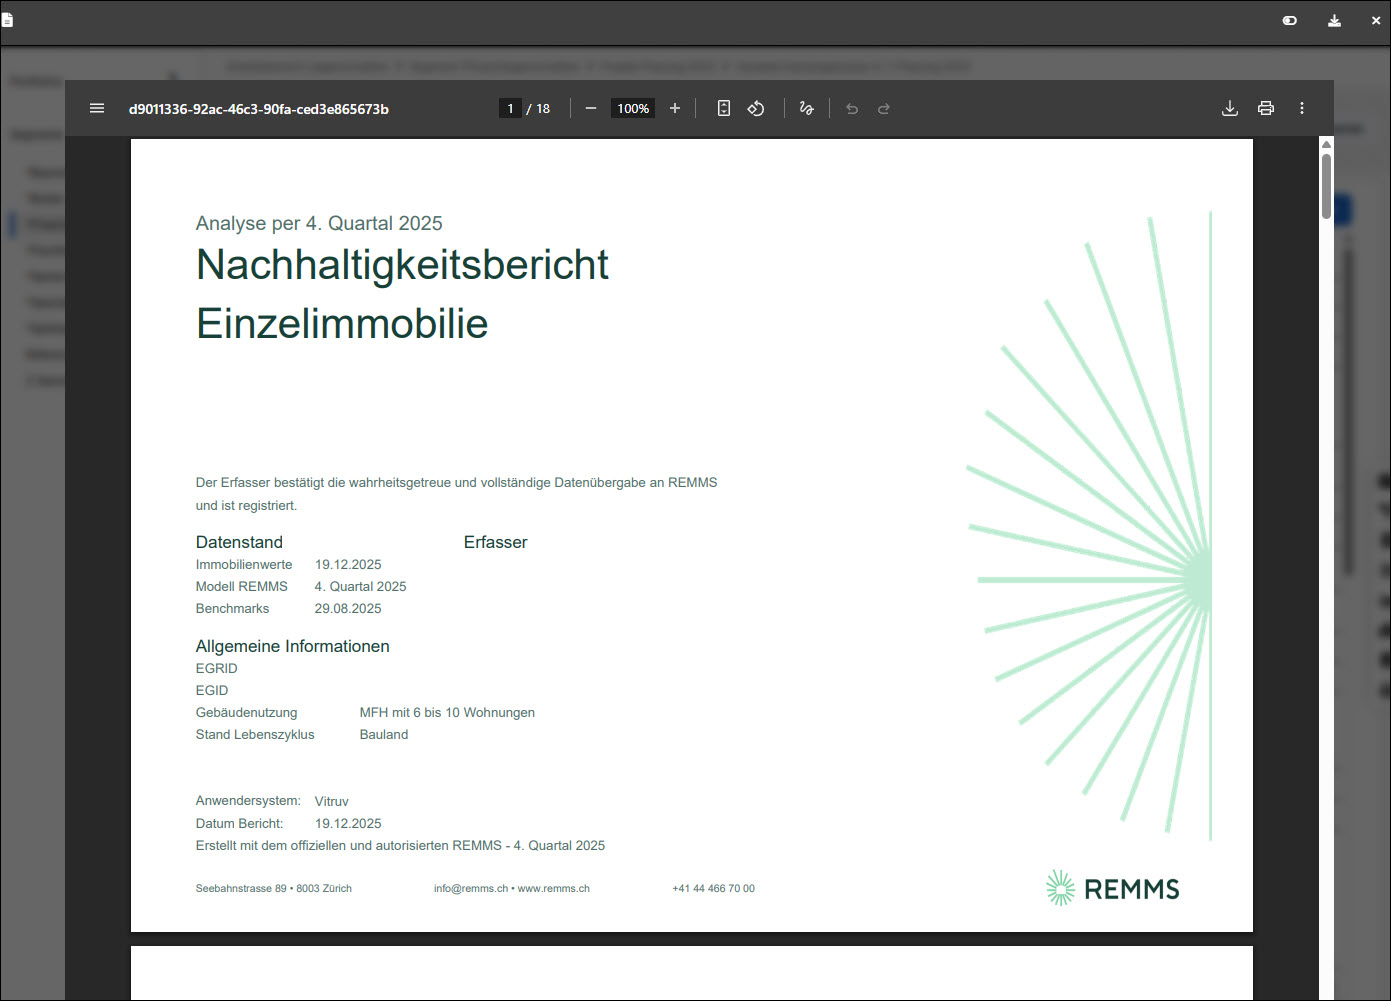
Task: Print the PDF document
Action: [x=1266, y=108]
